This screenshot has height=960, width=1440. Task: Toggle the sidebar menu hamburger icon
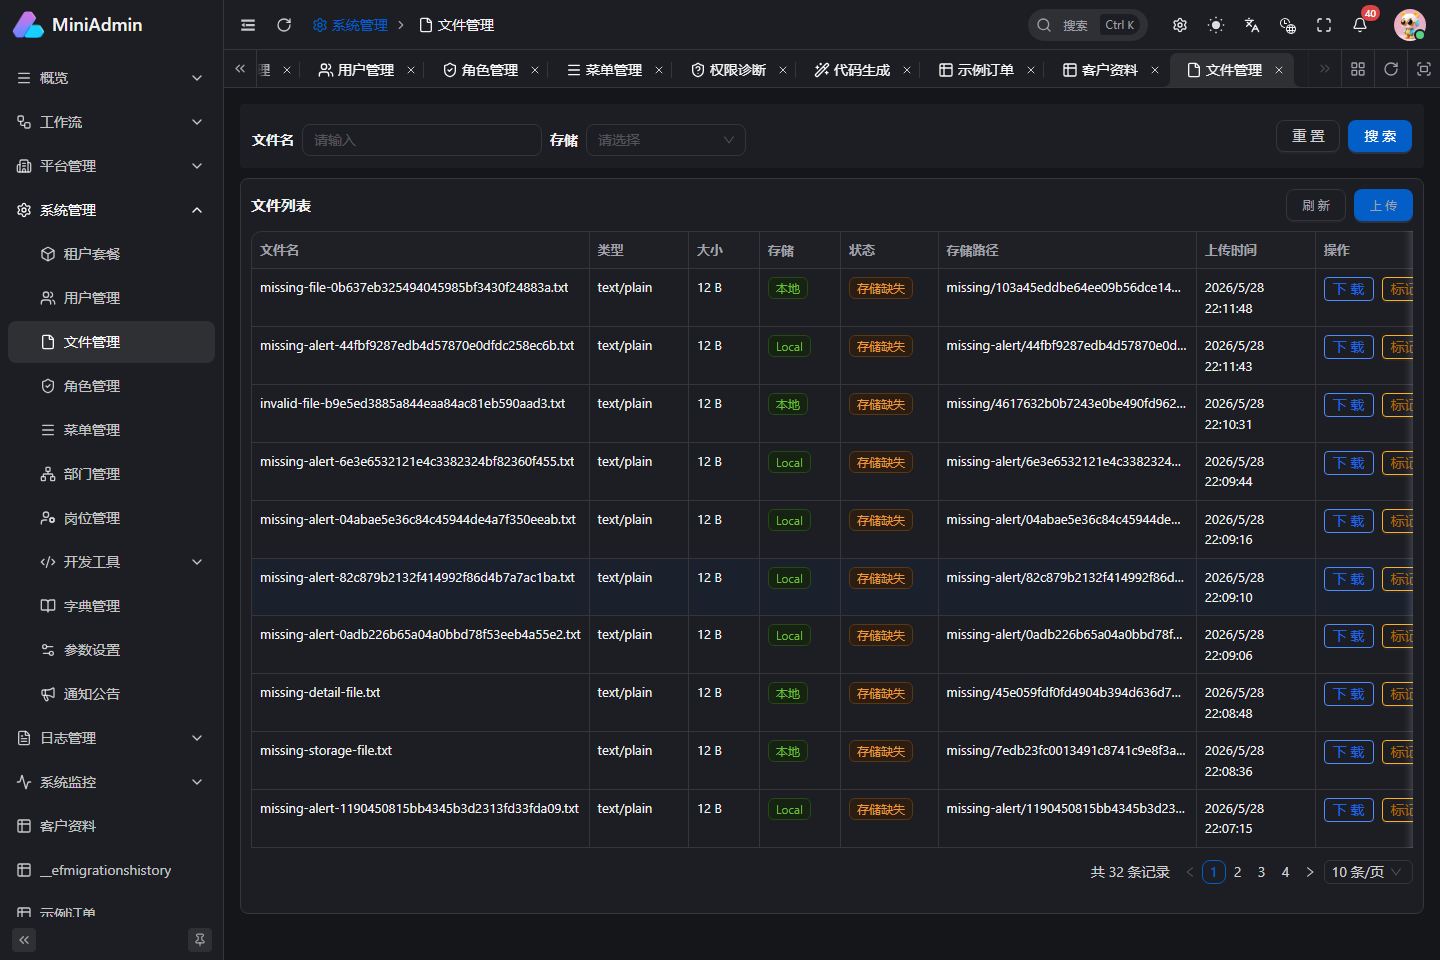(x=248, y=25)
